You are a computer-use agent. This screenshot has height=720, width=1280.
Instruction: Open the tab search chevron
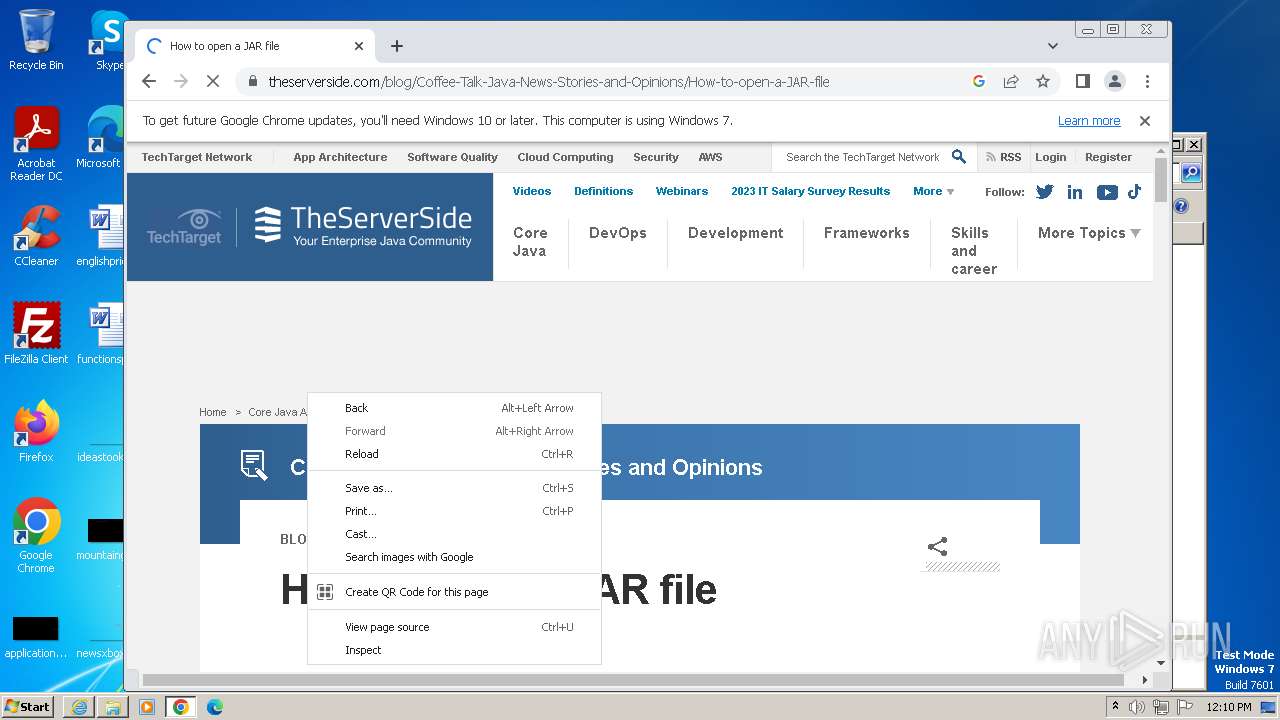(1053, 46)
